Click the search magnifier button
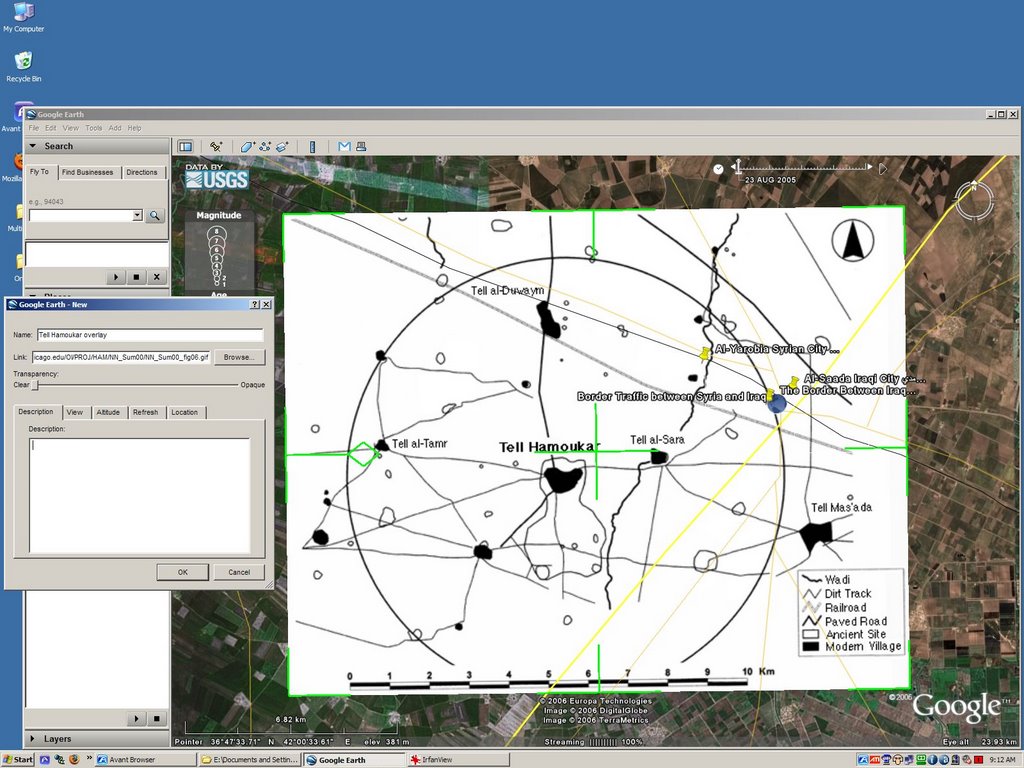1024x768 pixels. point(155,216)
